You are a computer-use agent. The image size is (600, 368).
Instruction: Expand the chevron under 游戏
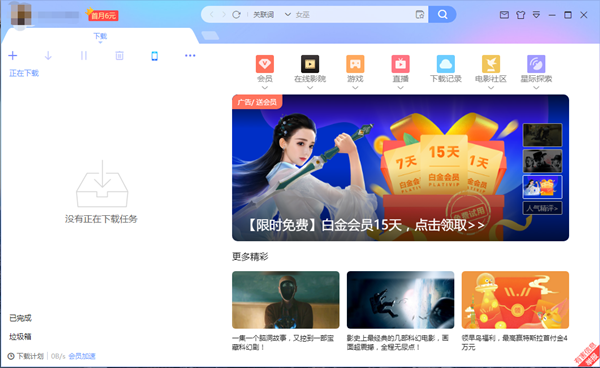[x=355, y=88]
